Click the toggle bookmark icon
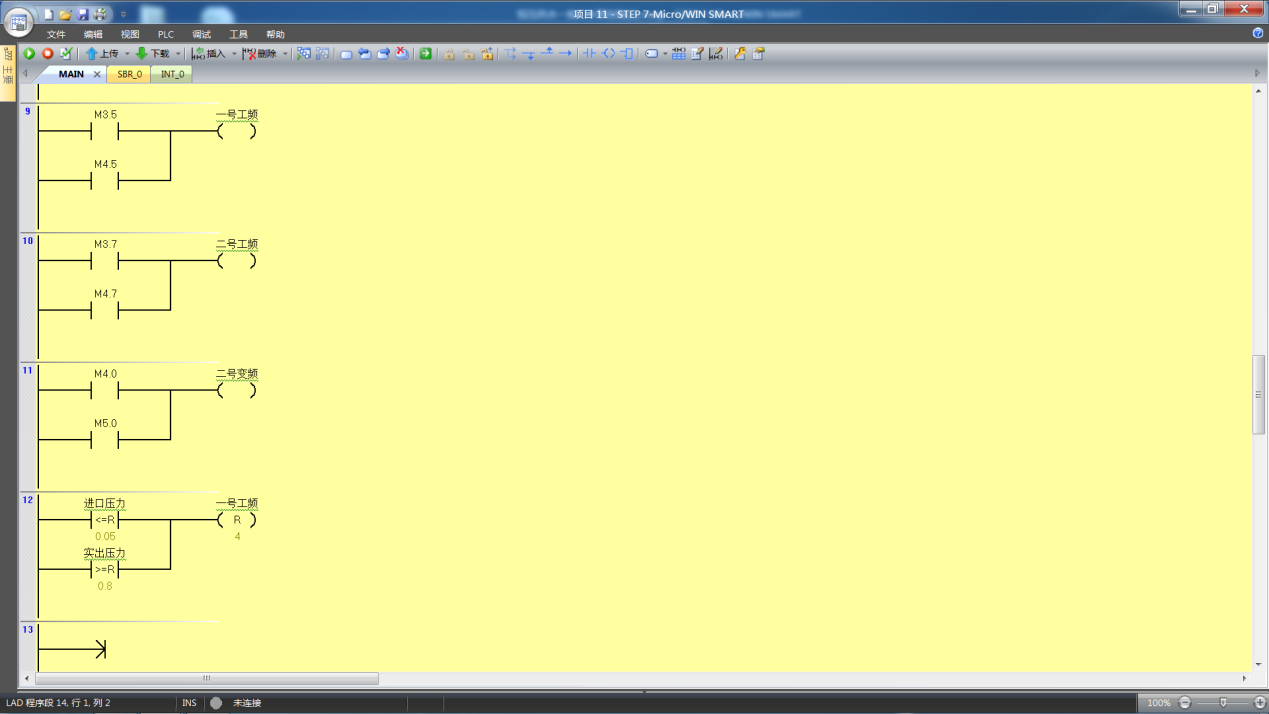Viewport: 1269px width, 714px height. pos(346,54)
